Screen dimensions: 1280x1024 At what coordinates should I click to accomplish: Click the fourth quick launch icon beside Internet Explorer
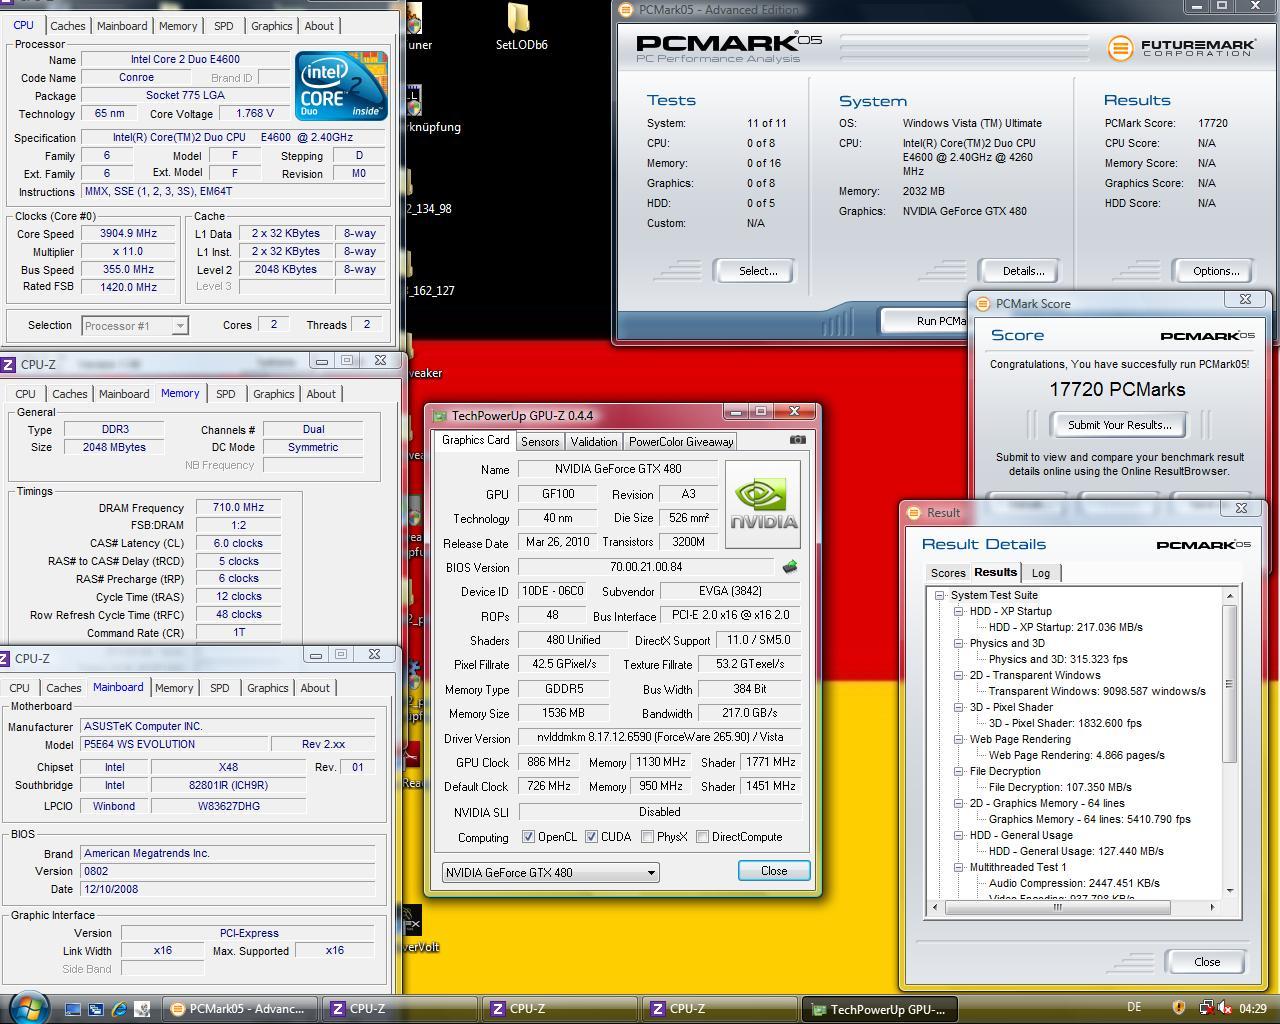point(142,1009)
